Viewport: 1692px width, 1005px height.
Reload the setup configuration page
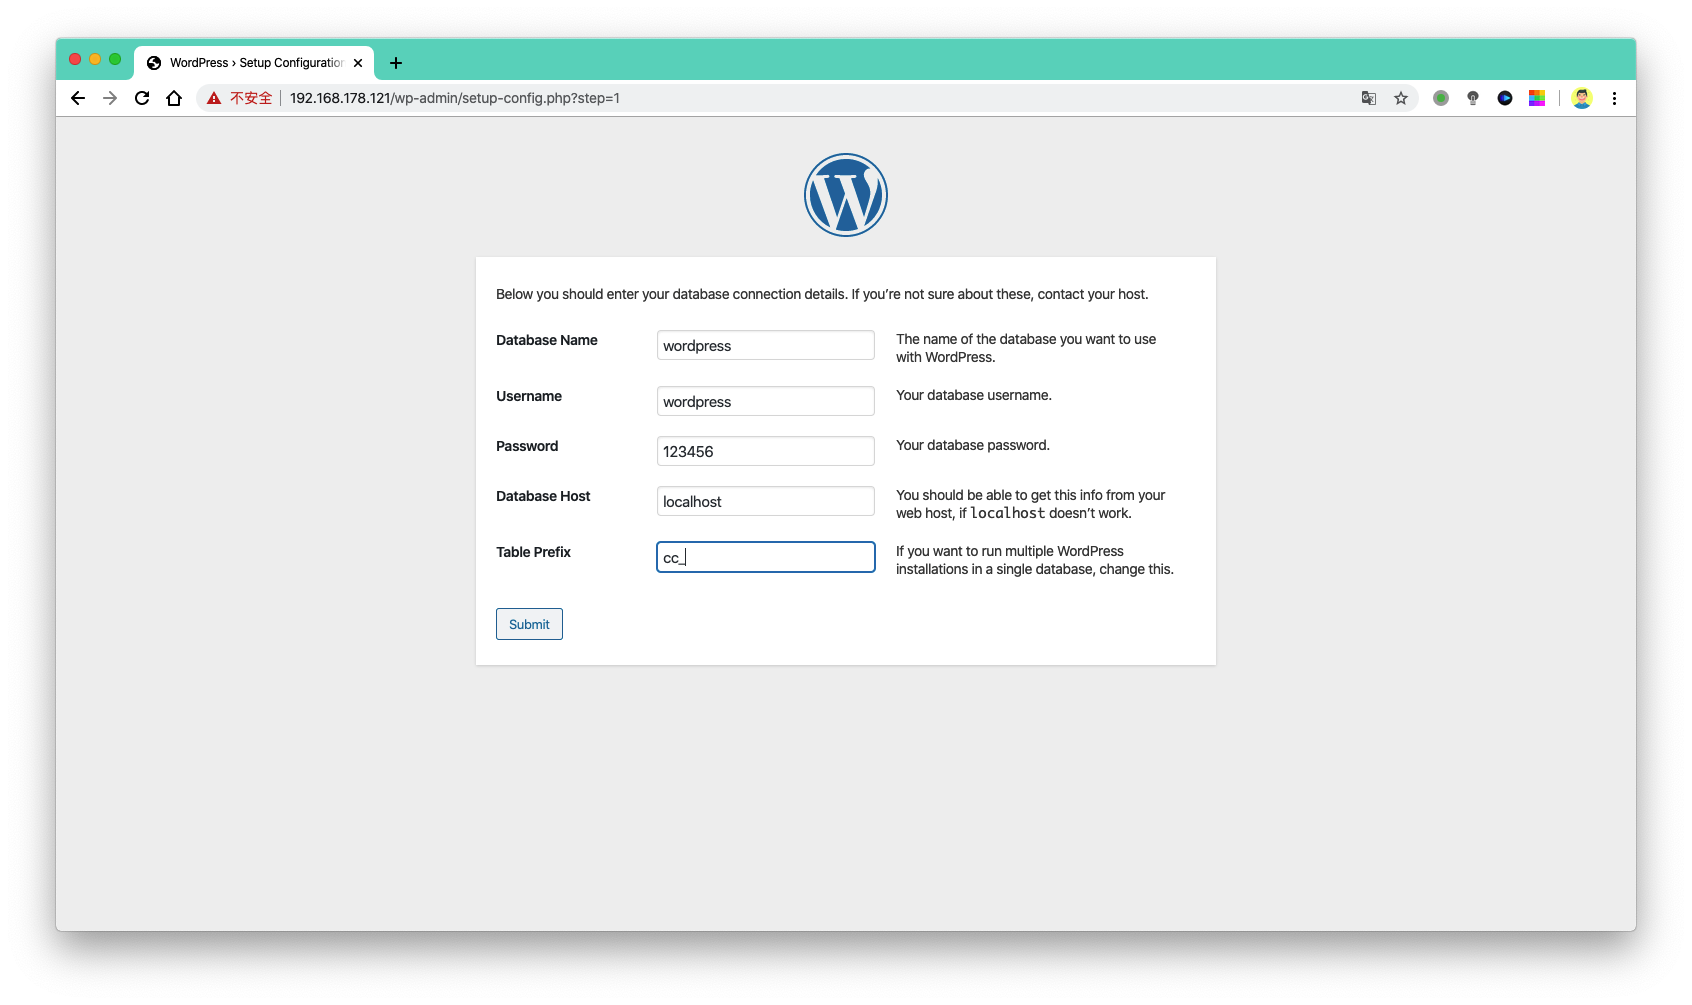click(142, 98)
